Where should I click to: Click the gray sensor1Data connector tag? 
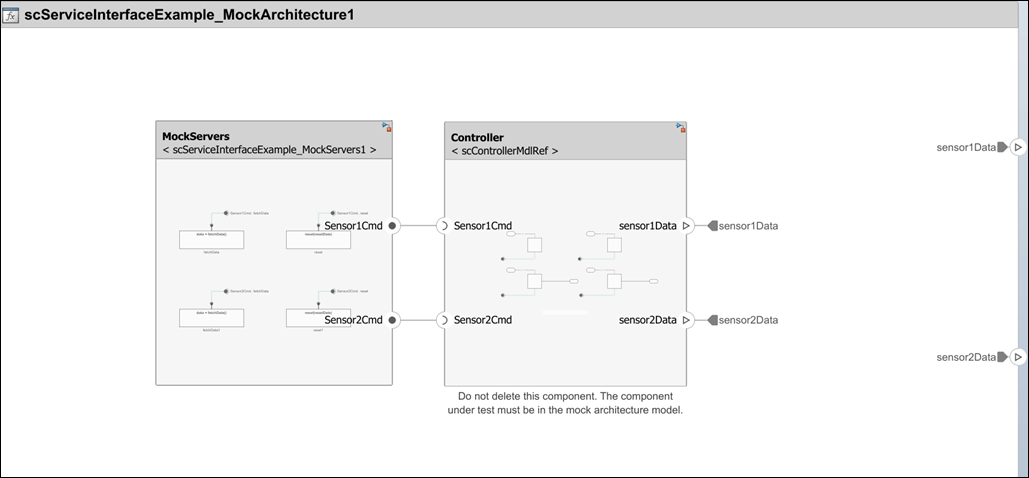[x=713, y=226]
